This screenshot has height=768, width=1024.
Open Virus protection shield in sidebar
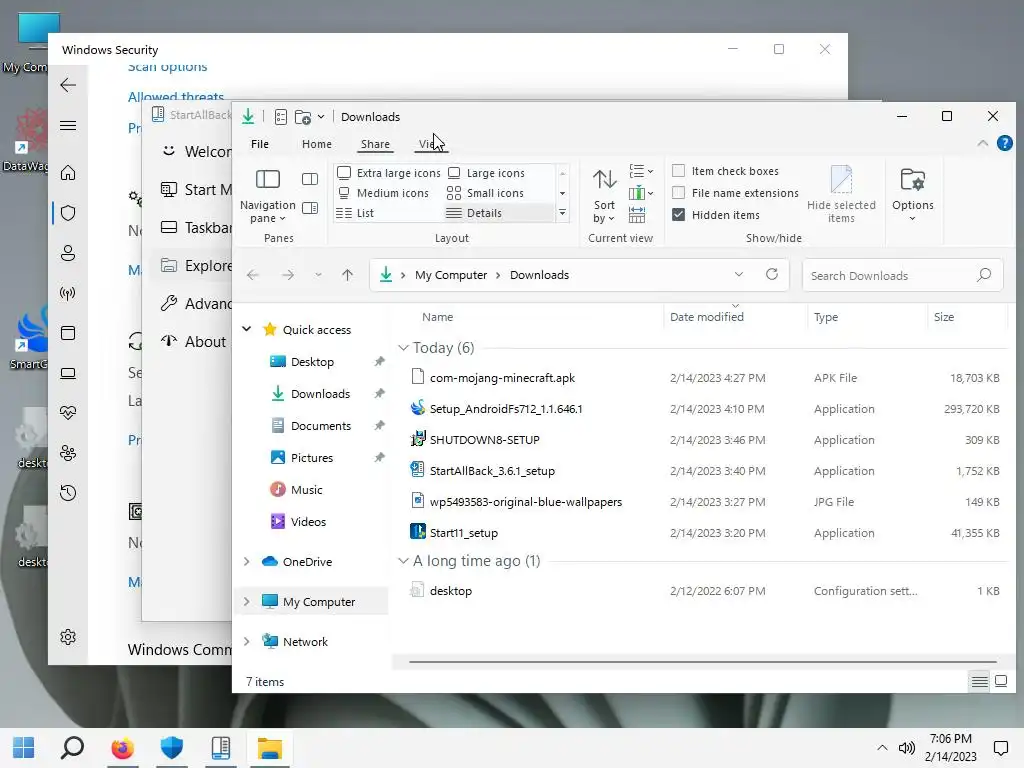68,213
